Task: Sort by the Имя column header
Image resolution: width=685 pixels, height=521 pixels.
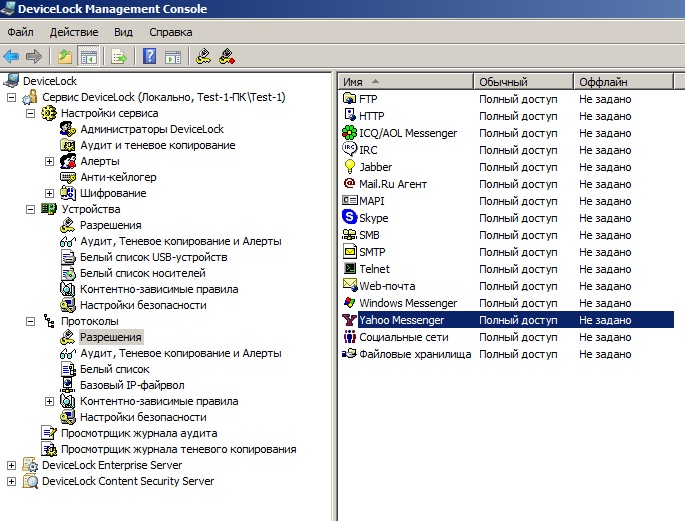Action: click(405, 82)
